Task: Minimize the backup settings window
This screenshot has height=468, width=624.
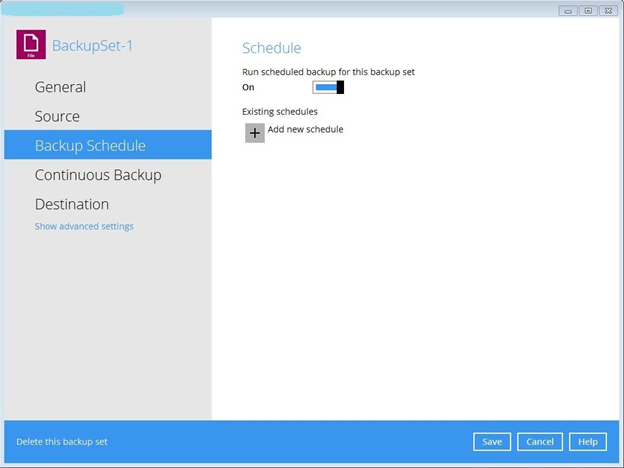Action: [x=568, y=10]
